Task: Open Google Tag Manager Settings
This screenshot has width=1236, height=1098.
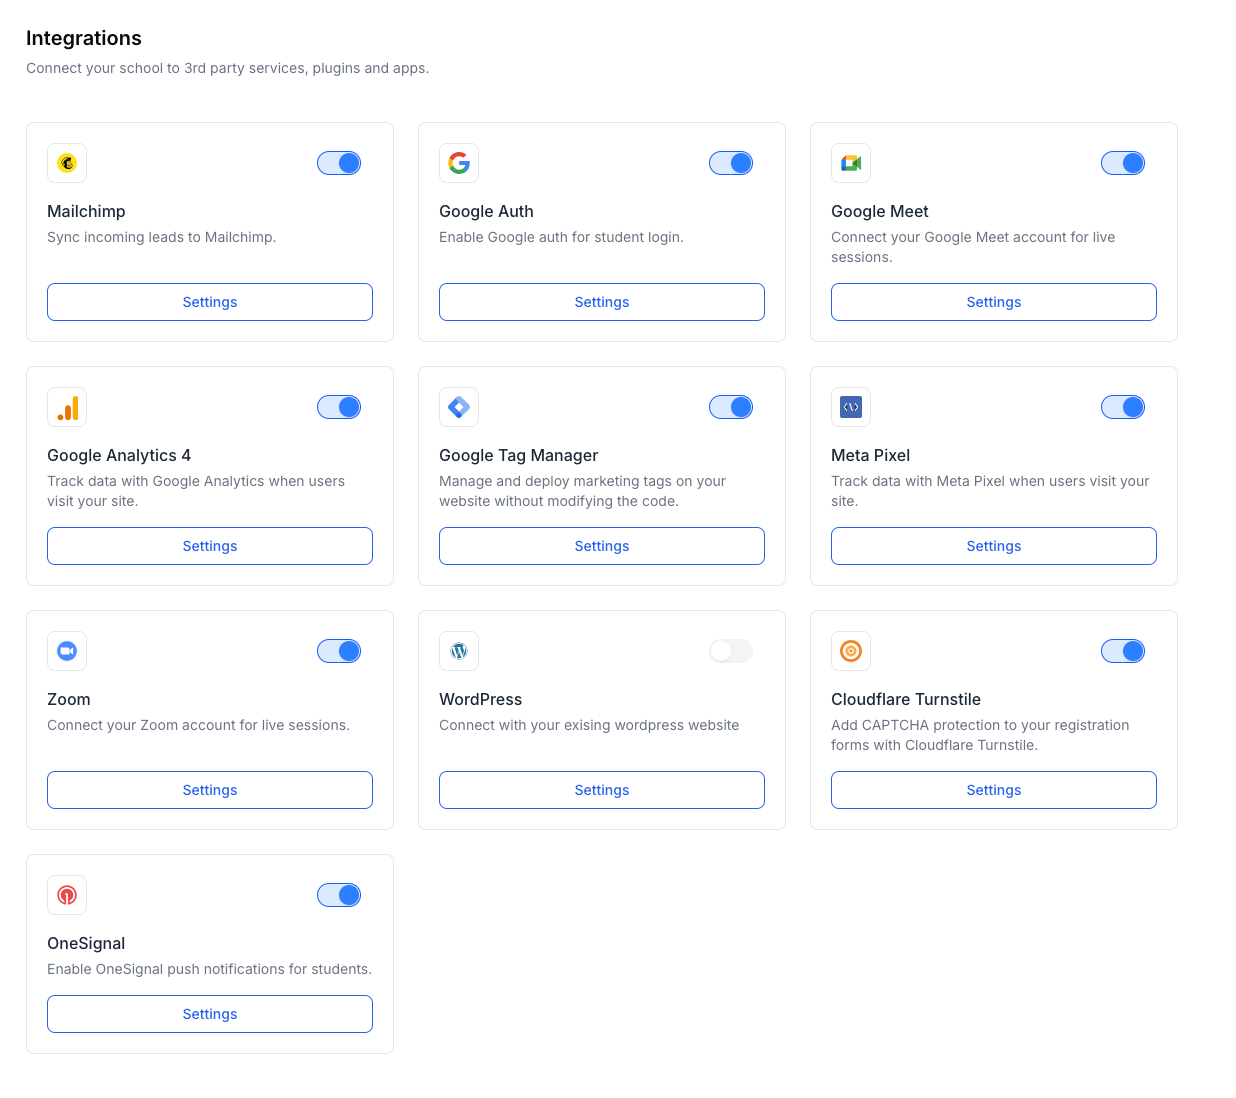Action: point(602,546)
